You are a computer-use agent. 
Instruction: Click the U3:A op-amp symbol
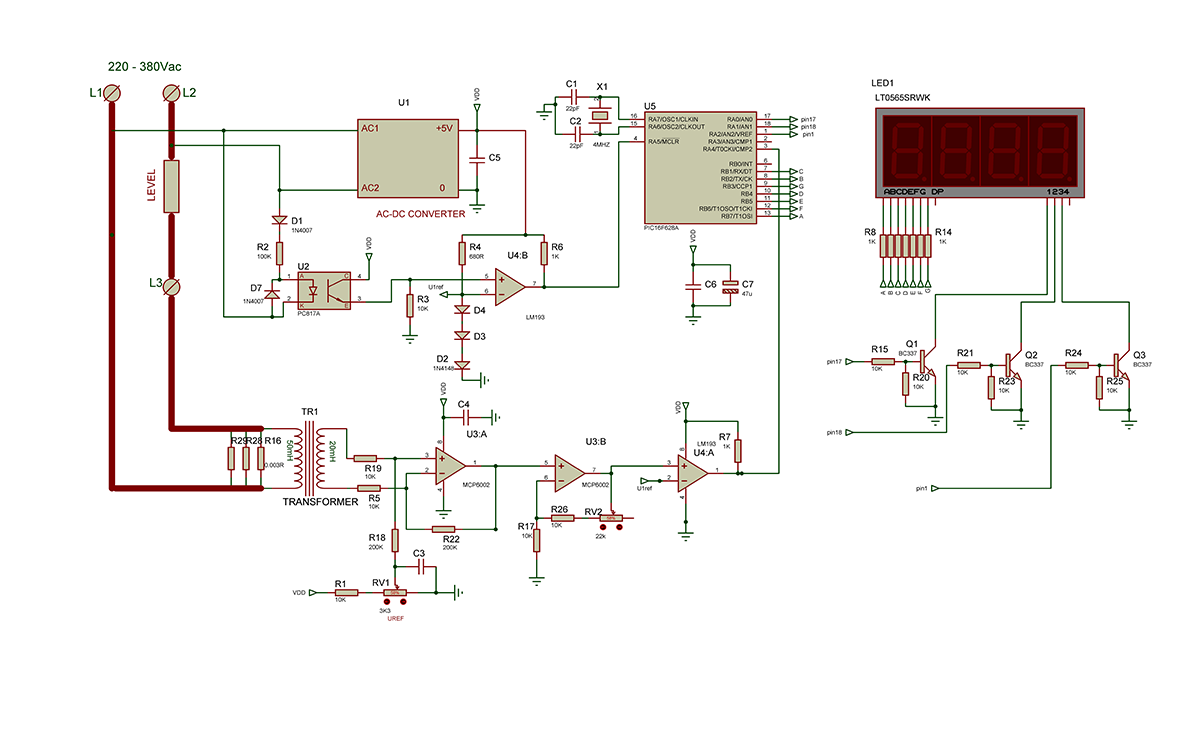[449, 465]
